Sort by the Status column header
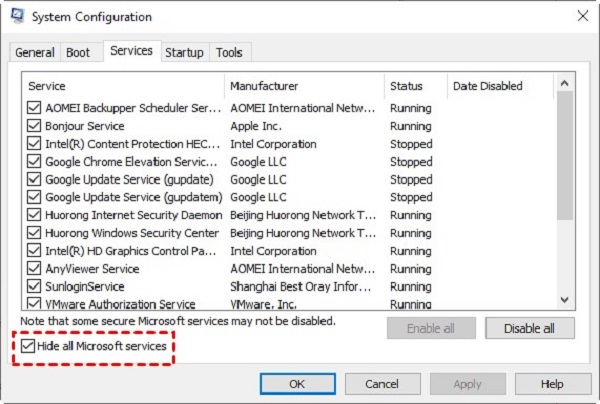Image resolution: width=600 pixels, height=404 pixels. pos(416,86)
